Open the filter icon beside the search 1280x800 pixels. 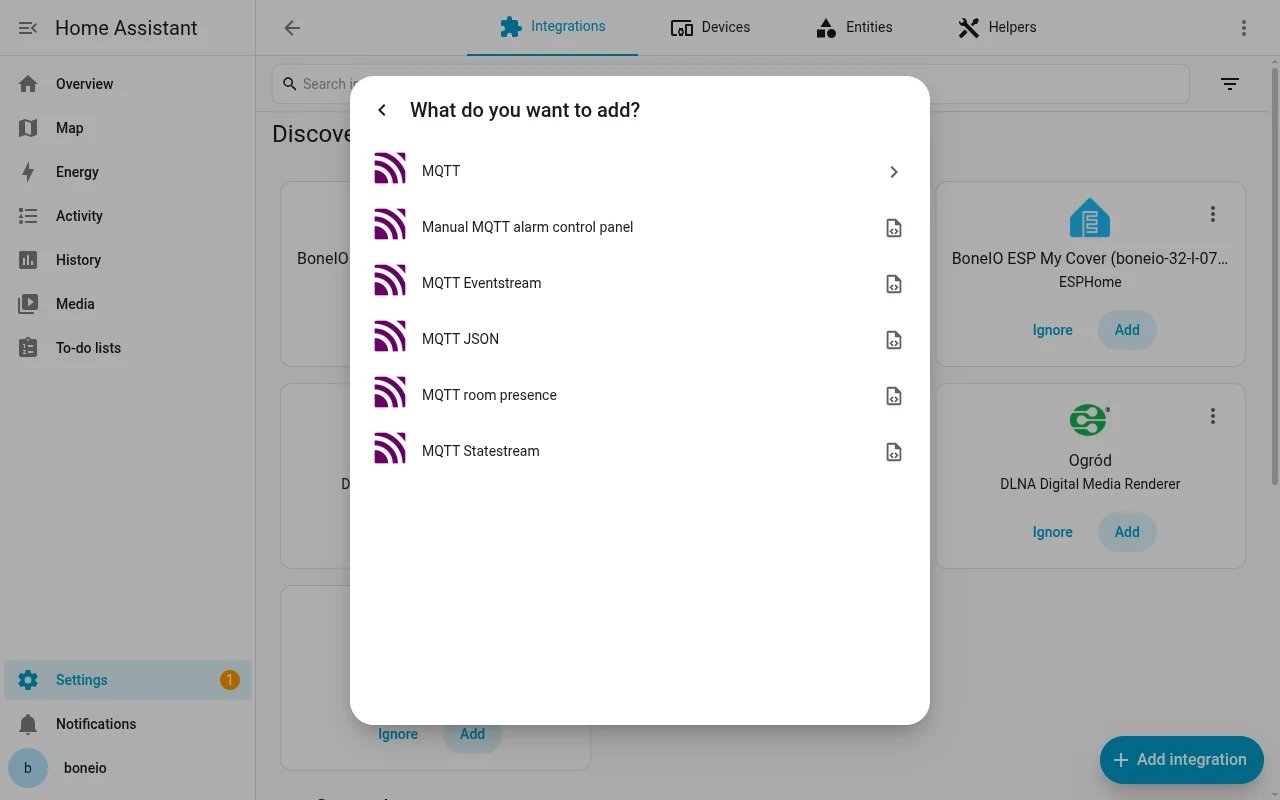point(1230,84)
